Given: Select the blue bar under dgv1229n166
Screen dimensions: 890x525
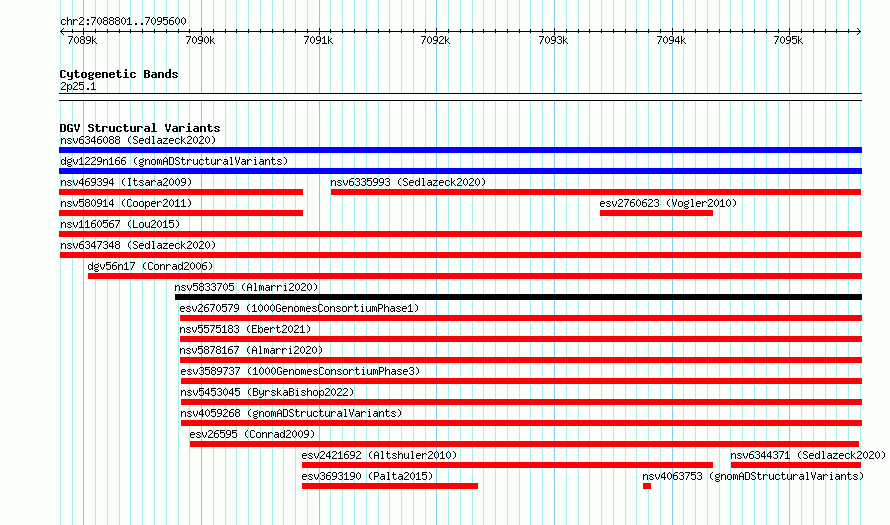Looking at the screenshot, I should coord(460,171).
